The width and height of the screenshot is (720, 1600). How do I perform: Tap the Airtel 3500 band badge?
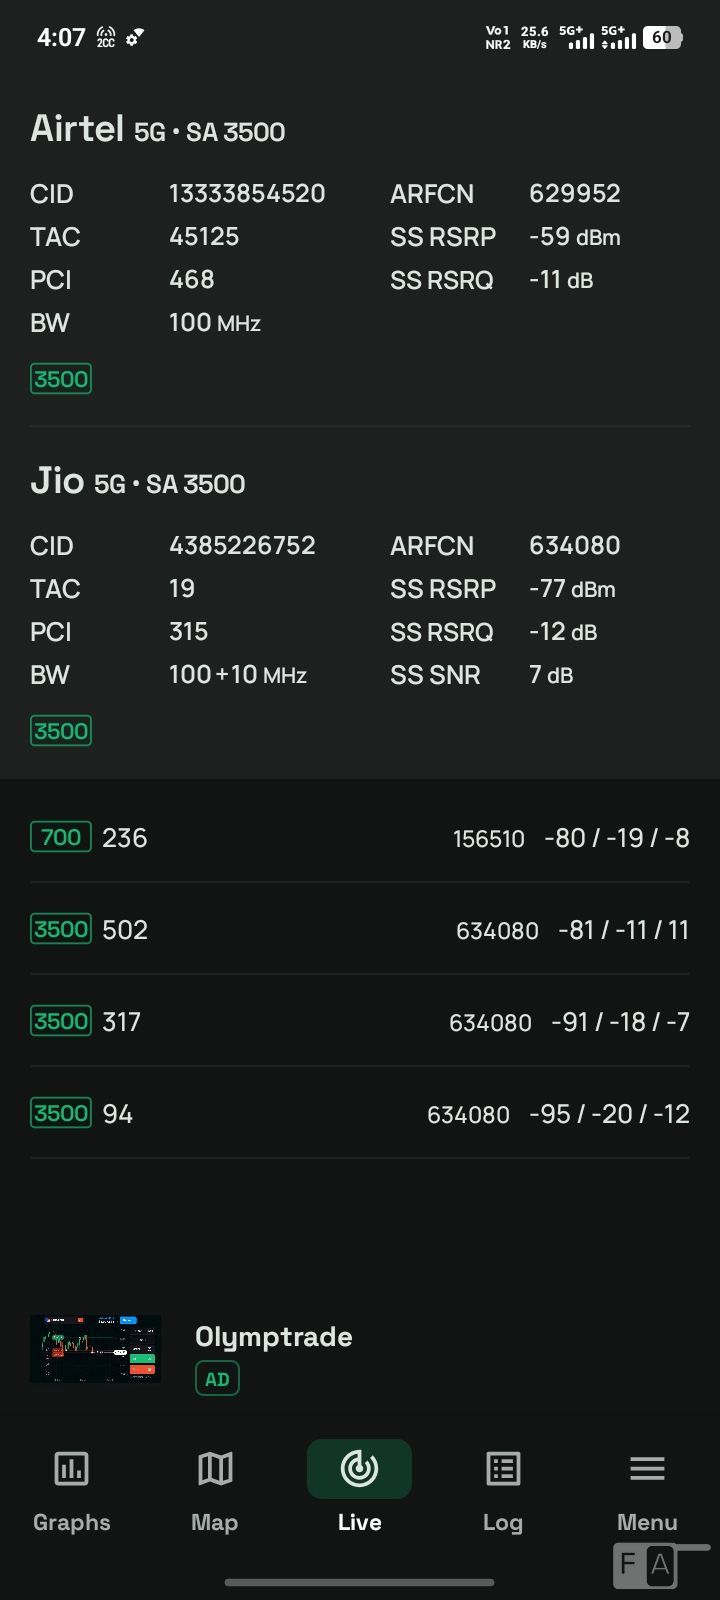(61, 379)
